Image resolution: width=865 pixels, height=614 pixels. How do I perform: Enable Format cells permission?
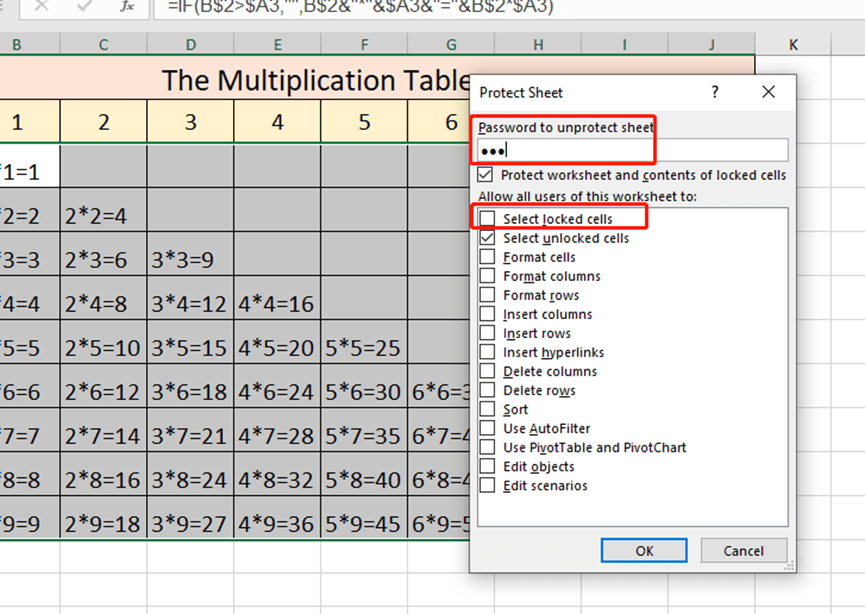(x=488, y=257)
